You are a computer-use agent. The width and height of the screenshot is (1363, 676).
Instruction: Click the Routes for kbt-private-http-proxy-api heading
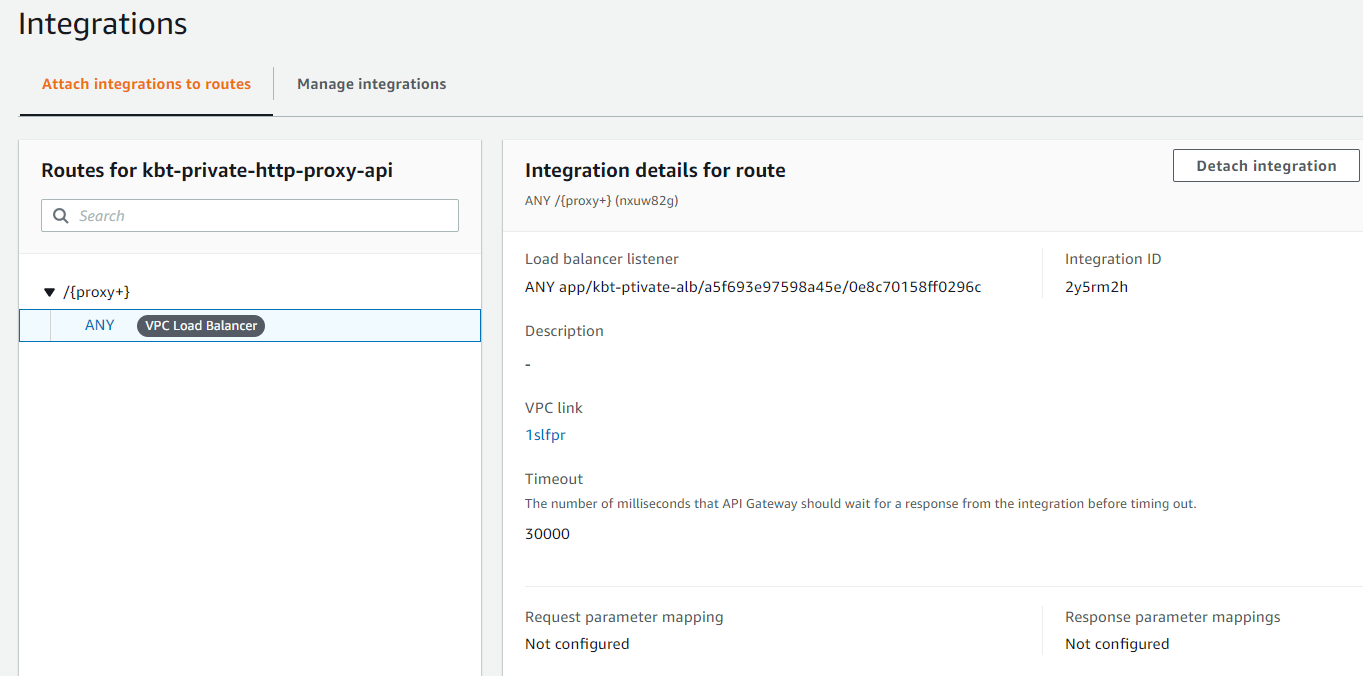coord(217,170)
